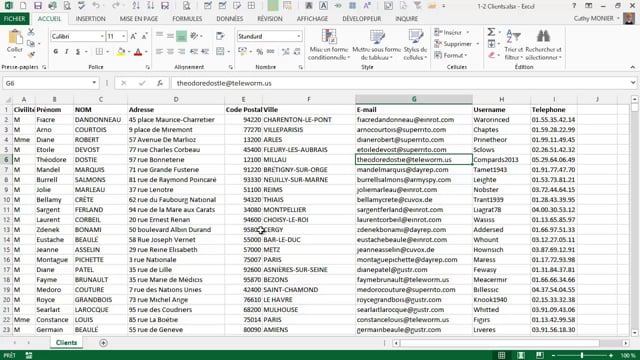Switch to the DONNÉES tab
The image size is (640, 360).
click(229, 19)
